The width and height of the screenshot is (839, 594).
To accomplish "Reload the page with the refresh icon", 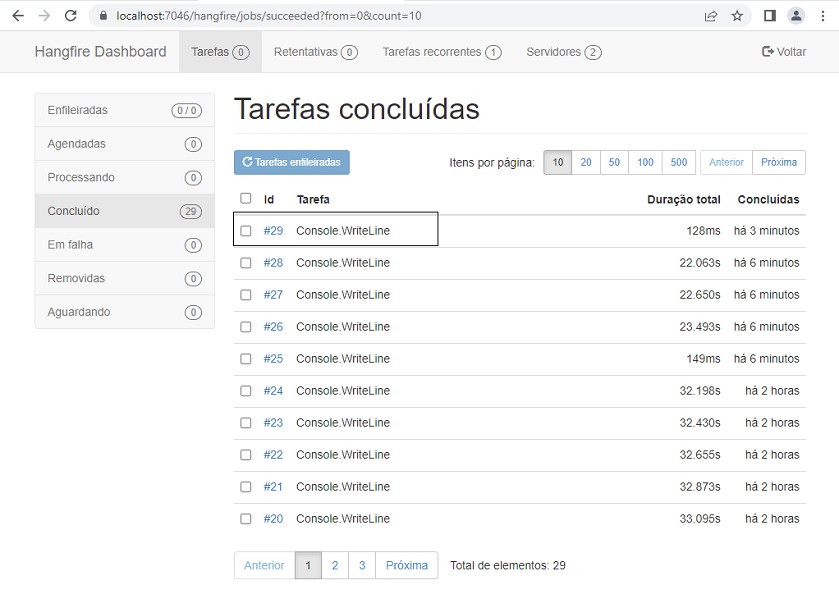I will click(70, 16).
